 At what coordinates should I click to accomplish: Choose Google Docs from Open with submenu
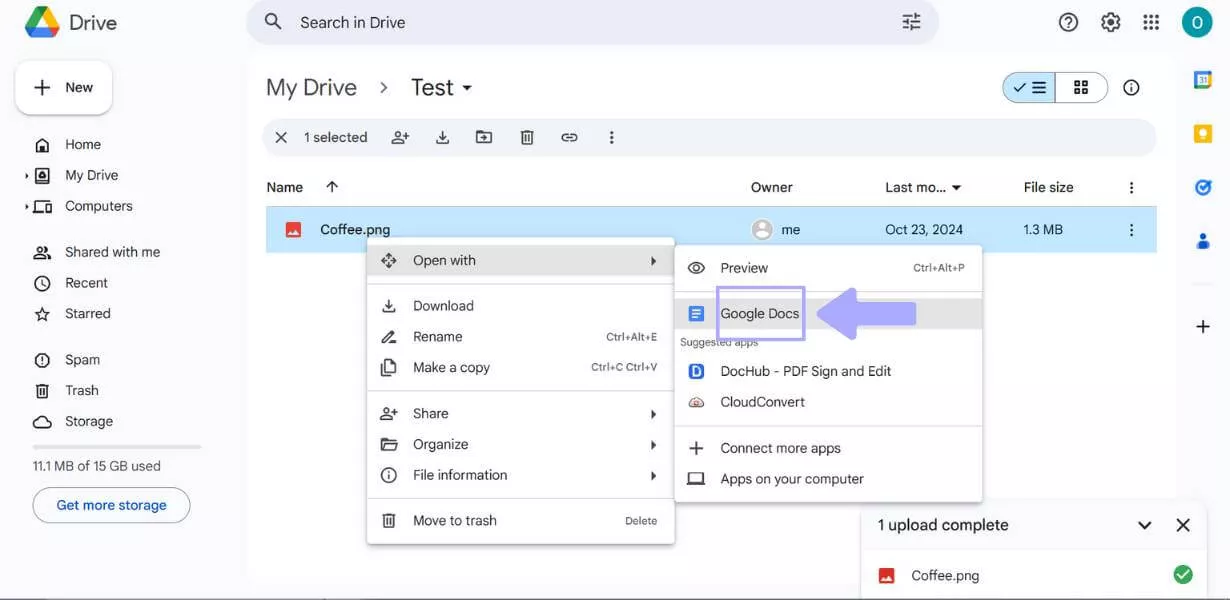click(x=760, y=313)
